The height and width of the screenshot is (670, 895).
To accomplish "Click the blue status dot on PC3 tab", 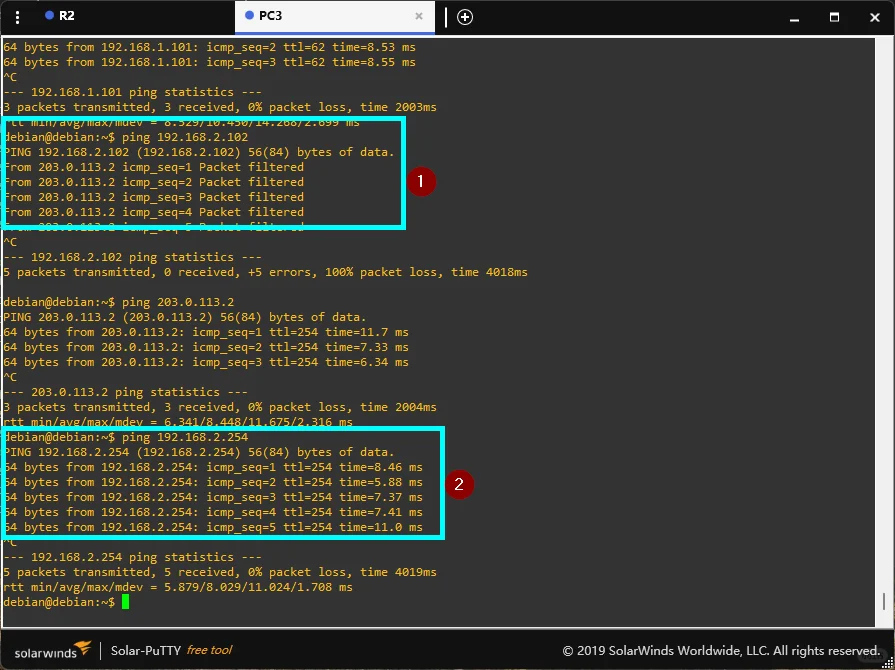I will click(249, 15).
